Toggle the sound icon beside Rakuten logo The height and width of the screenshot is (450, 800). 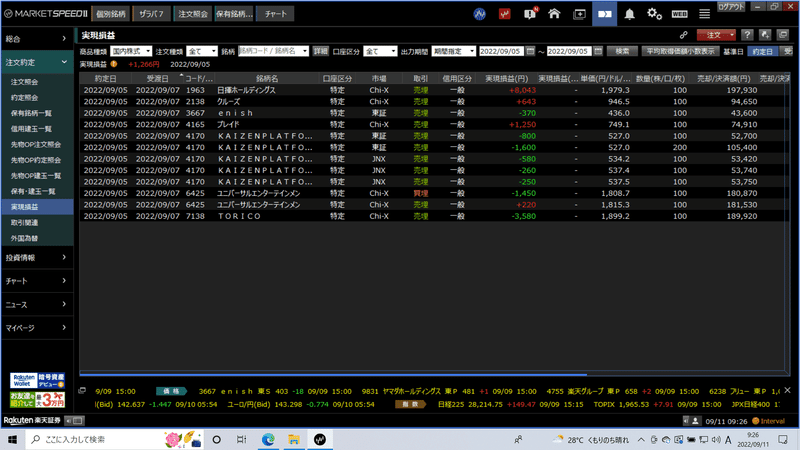(x=68, y=420)
